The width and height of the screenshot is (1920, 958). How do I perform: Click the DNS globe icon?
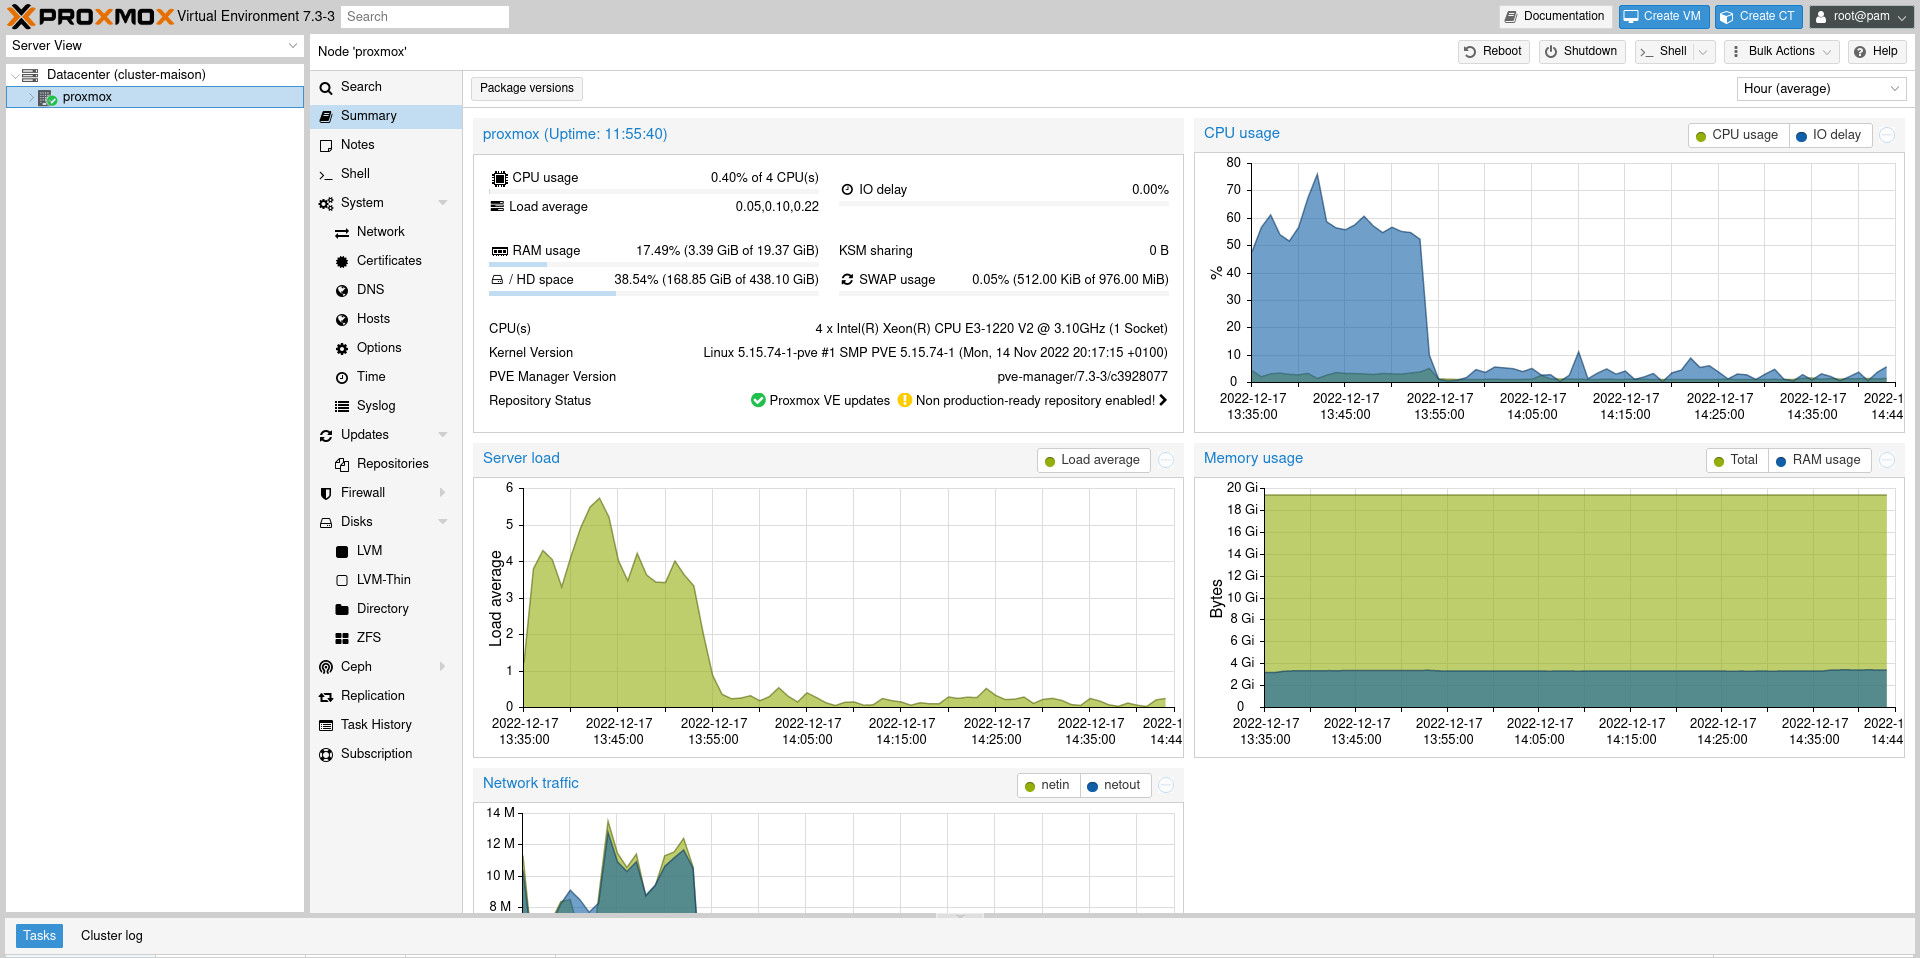click(x=342, y=291)
